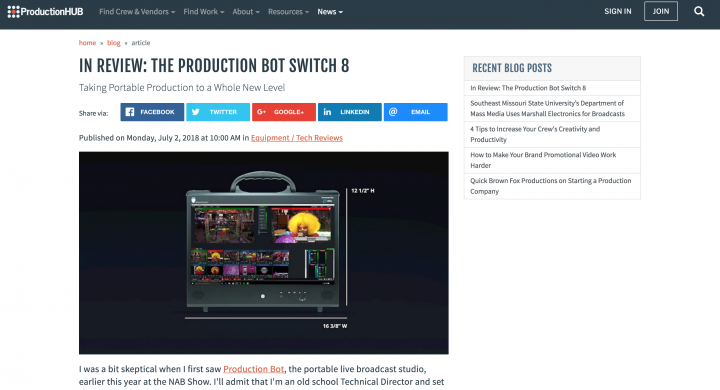
Task: Share article via Email button
Action: (416, 112)
